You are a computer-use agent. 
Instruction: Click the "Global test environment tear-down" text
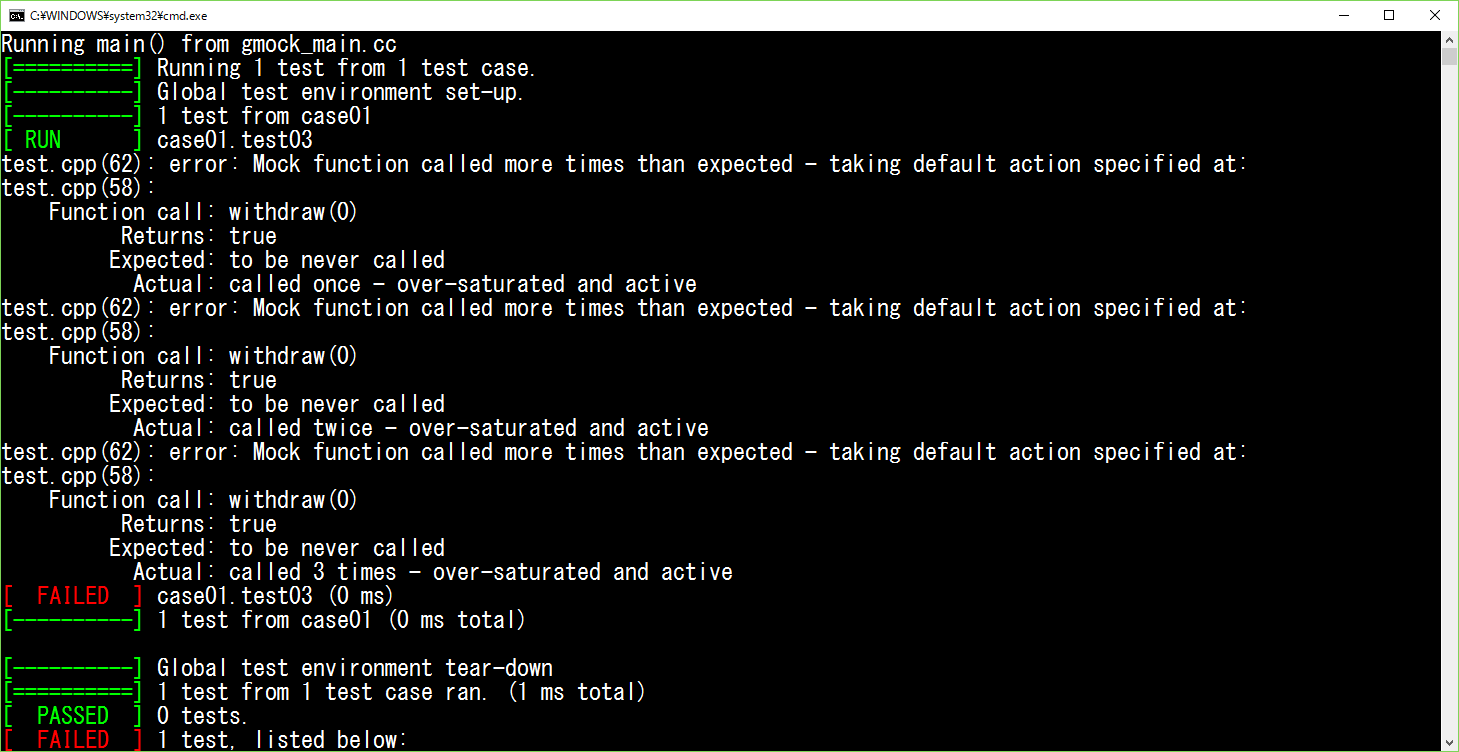click(x=354, y=668)
